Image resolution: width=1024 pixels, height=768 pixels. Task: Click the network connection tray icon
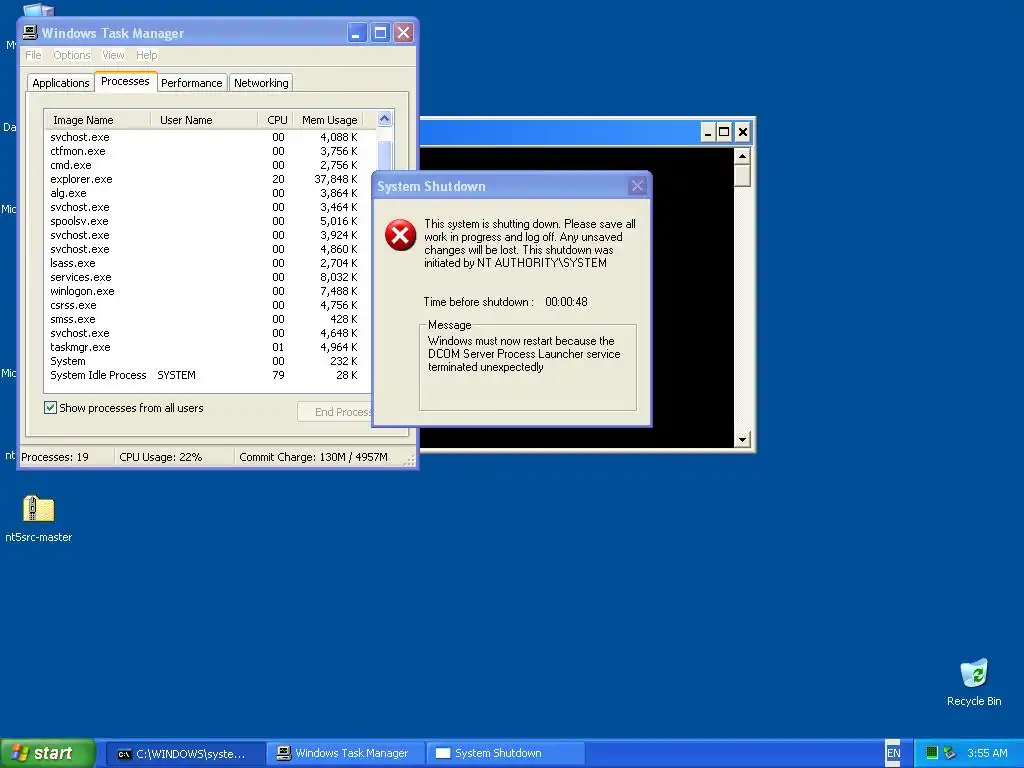pos(950,753)
